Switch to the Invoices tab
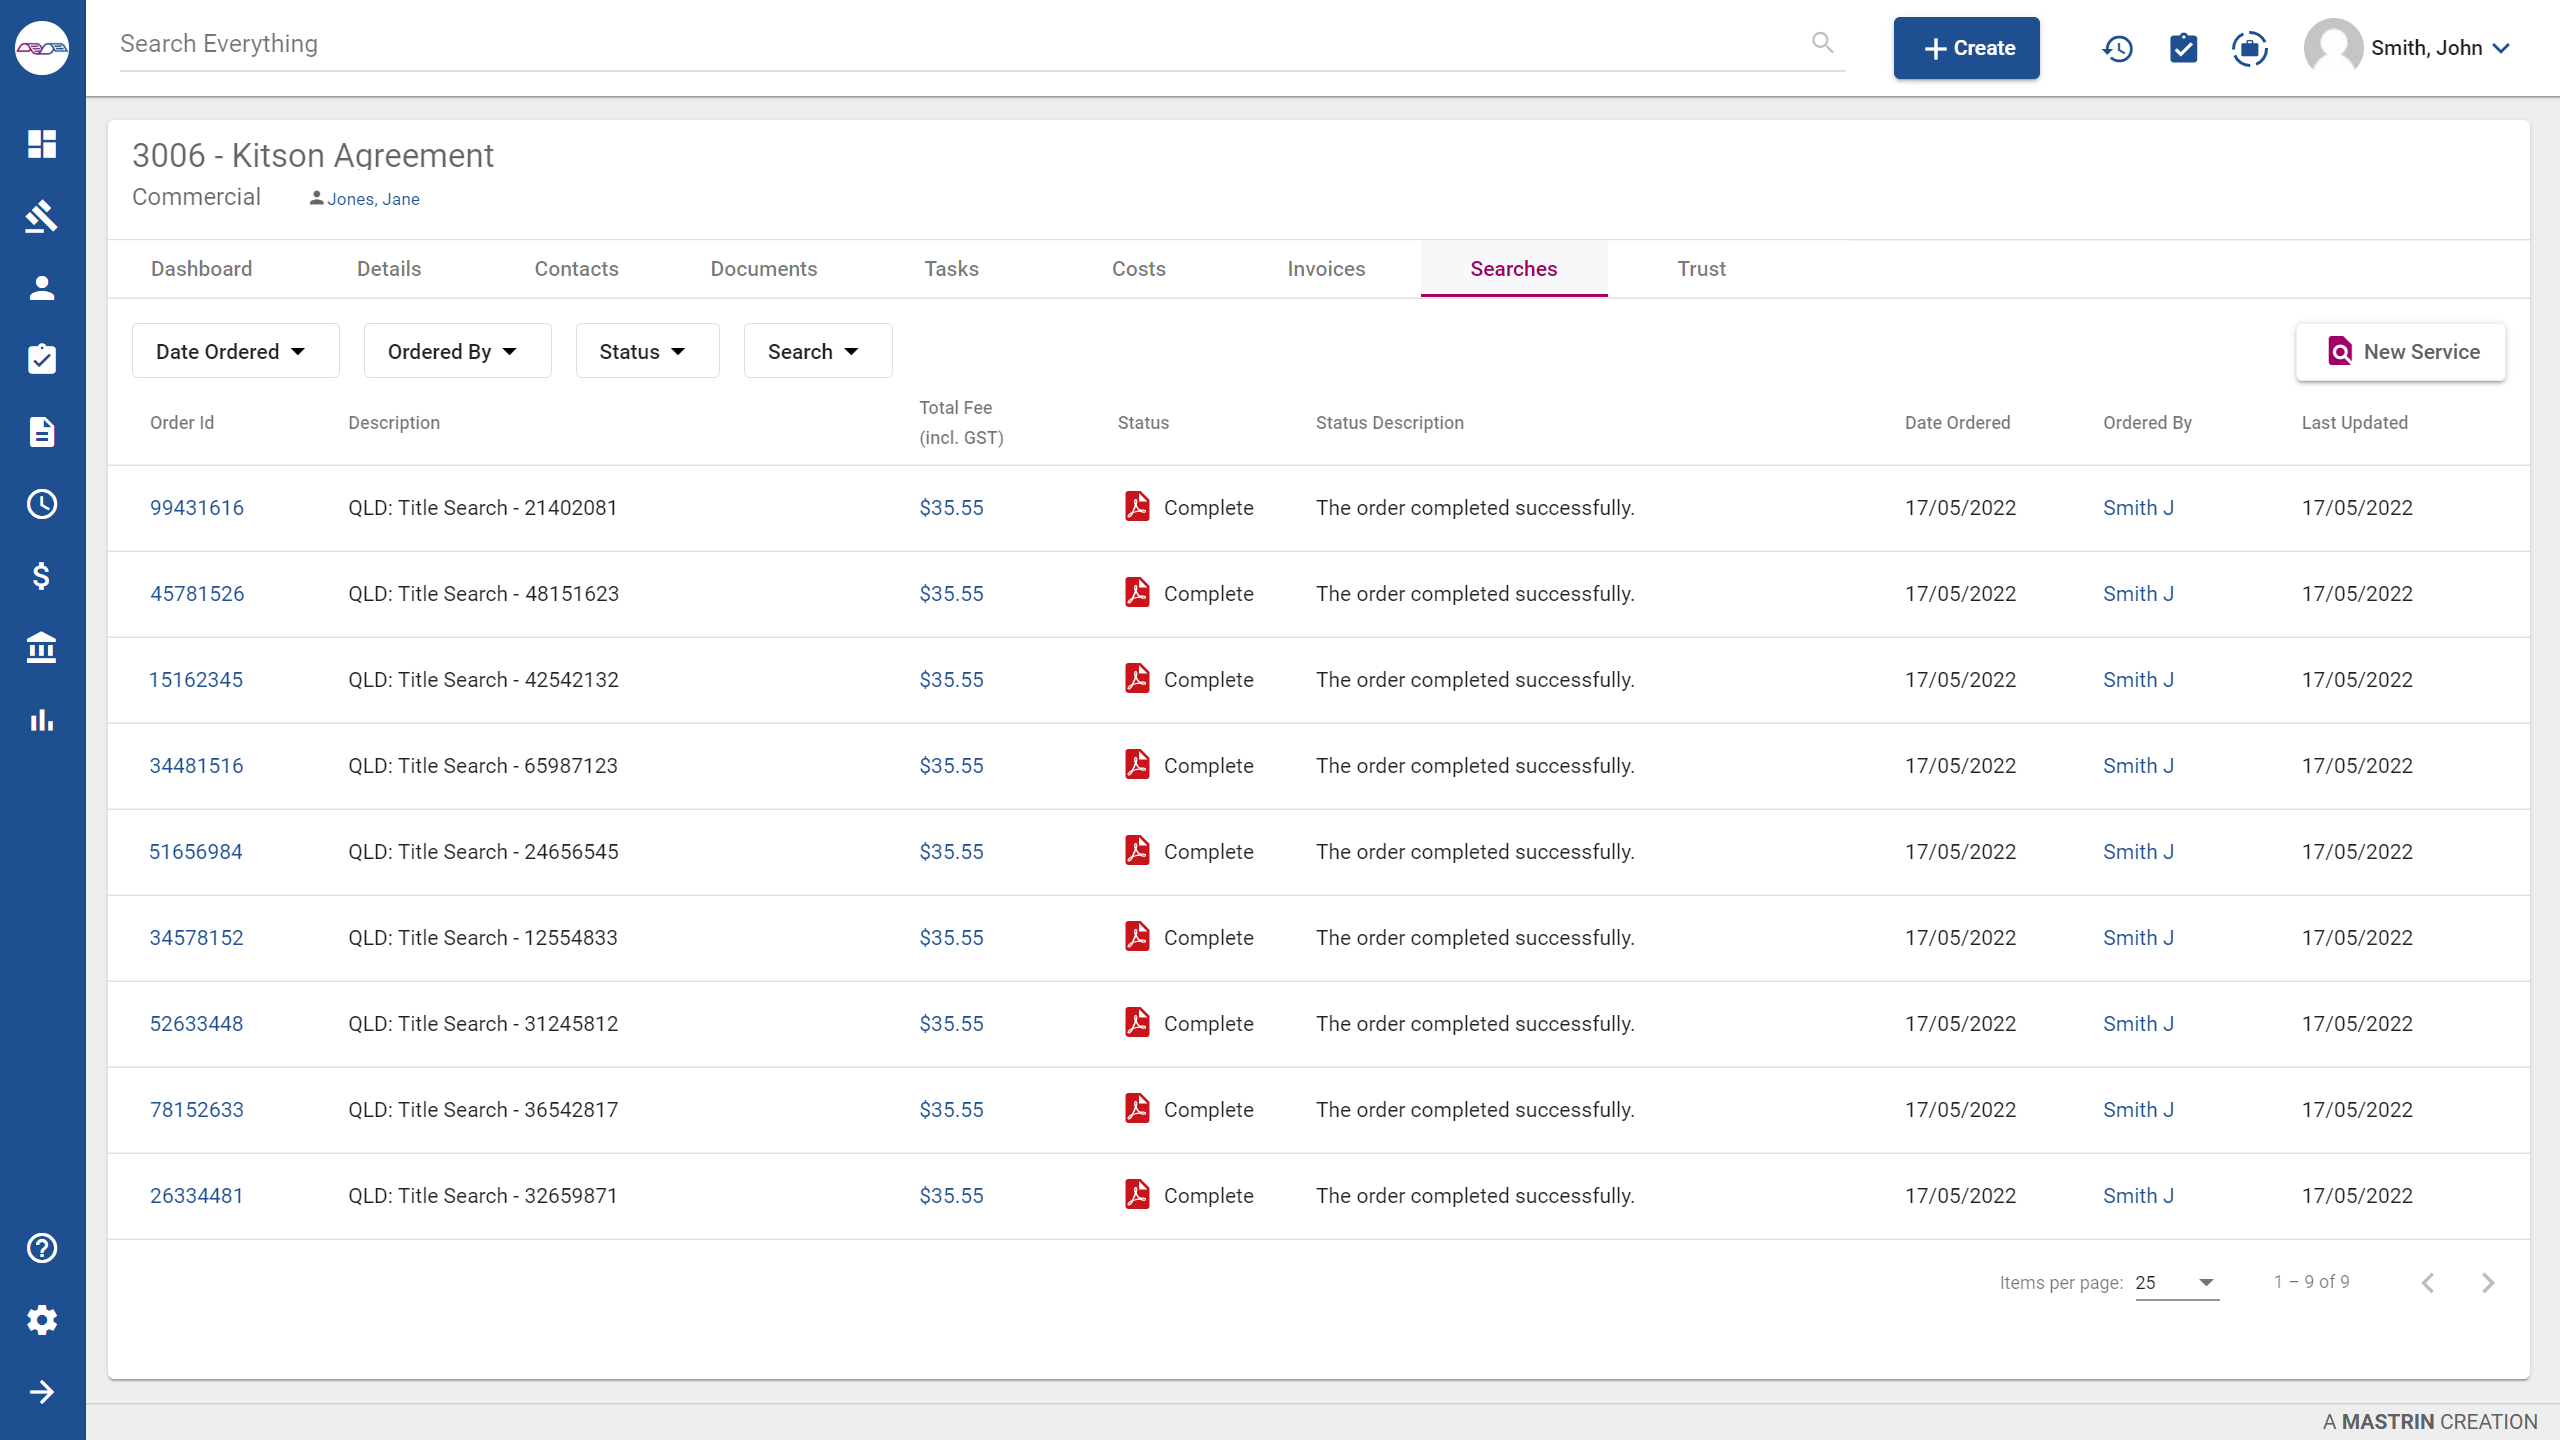The image size is (2560, 1440). (x=1327, y=269)
